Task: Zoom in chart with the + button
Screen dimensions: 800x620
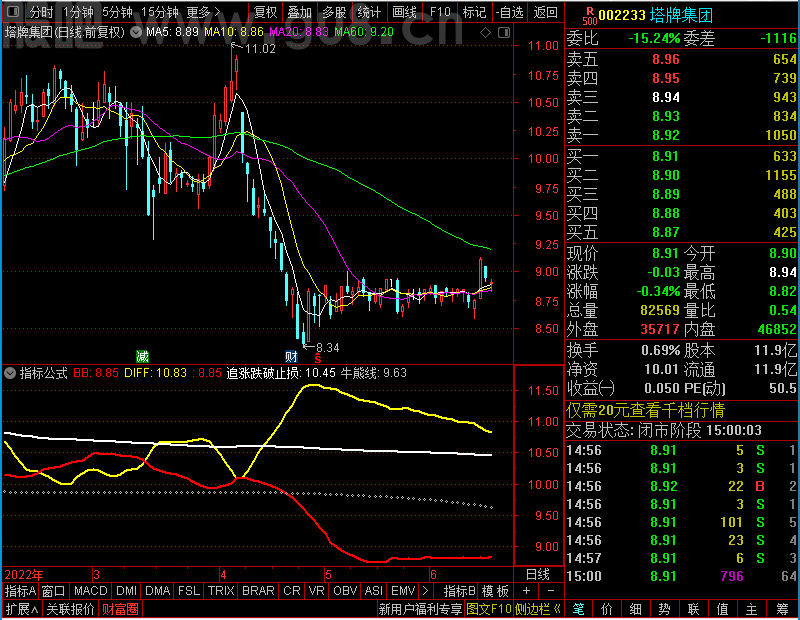Action: coord(527,591)
